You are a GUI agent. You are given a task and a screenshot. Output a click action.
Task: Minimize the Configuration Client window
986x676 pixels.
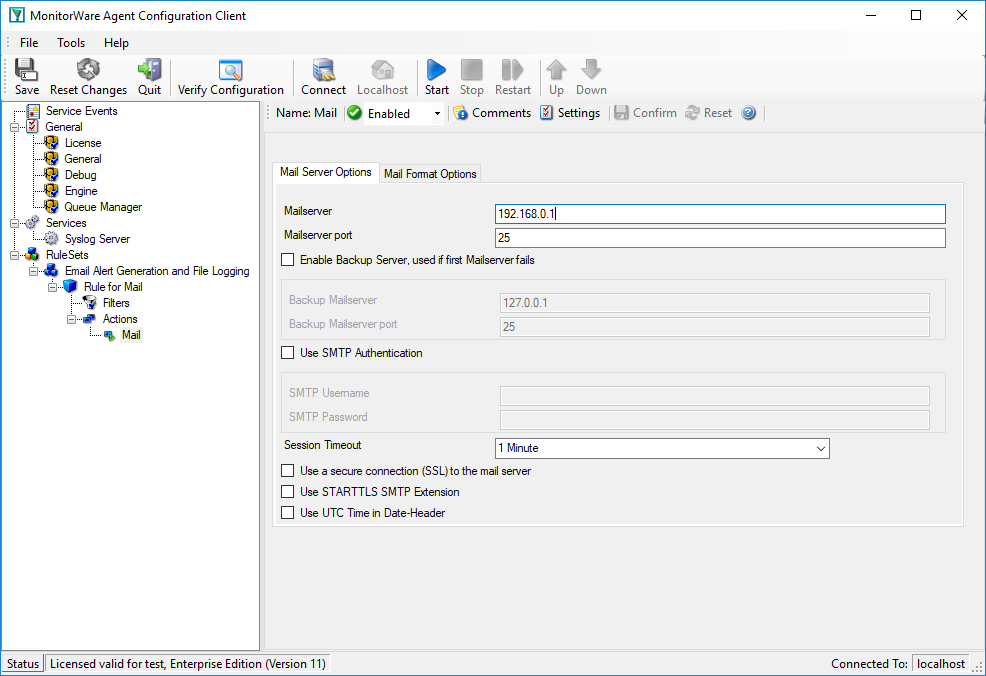click(871, 15)
